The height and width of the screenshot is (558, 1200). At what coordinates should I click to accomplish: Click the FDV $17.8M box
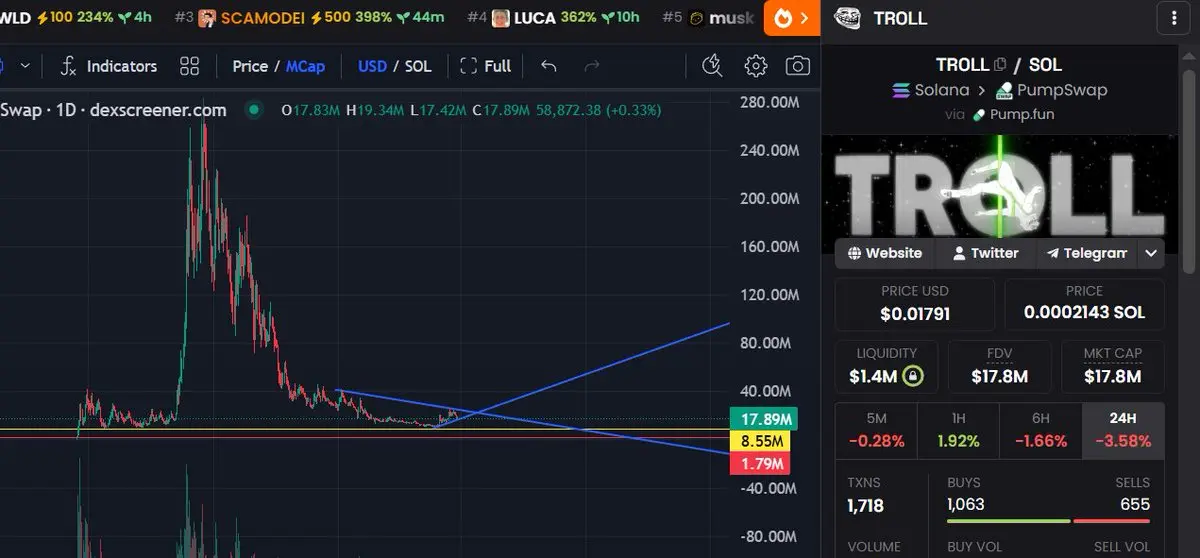point(1000,366)
